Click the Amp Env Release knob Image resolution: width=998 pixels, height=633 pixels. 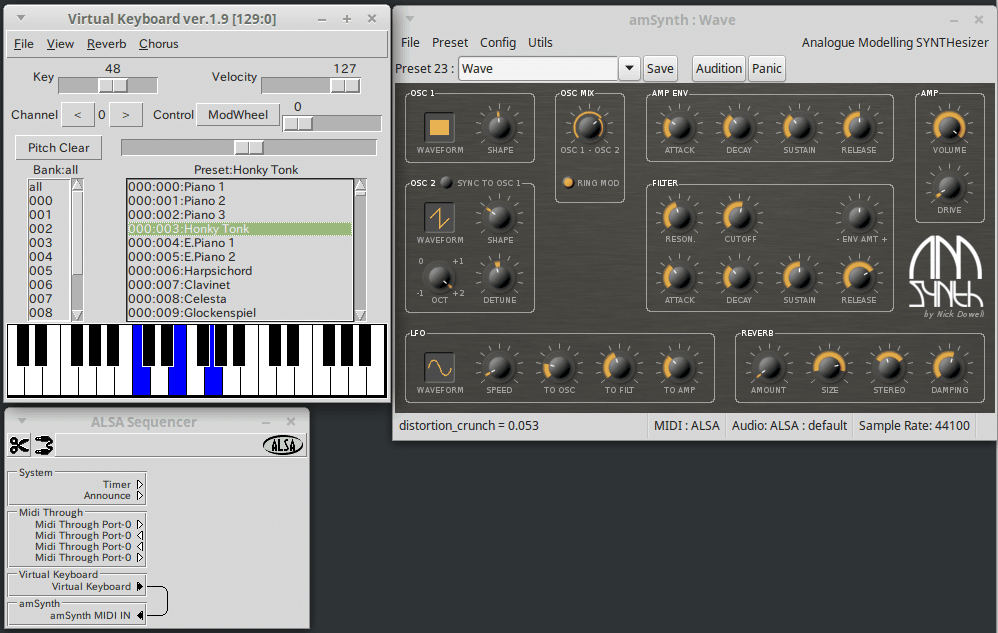859,127
